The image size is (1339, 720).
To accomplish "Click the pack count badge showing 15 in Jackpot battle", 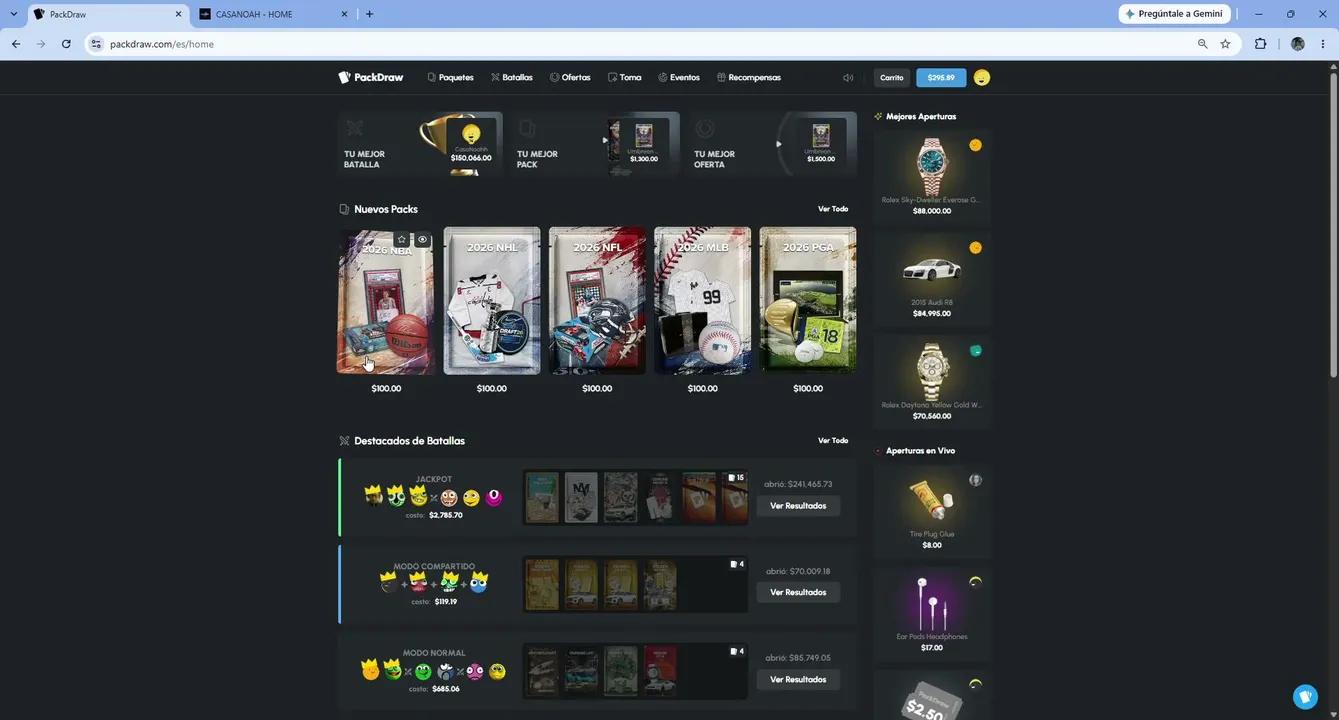I will pos(735,478).
